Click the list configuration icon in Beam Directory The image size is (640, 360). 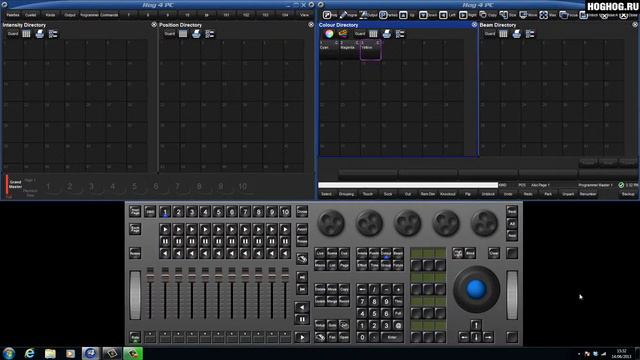pyautogui.click(x=530, y=34)
